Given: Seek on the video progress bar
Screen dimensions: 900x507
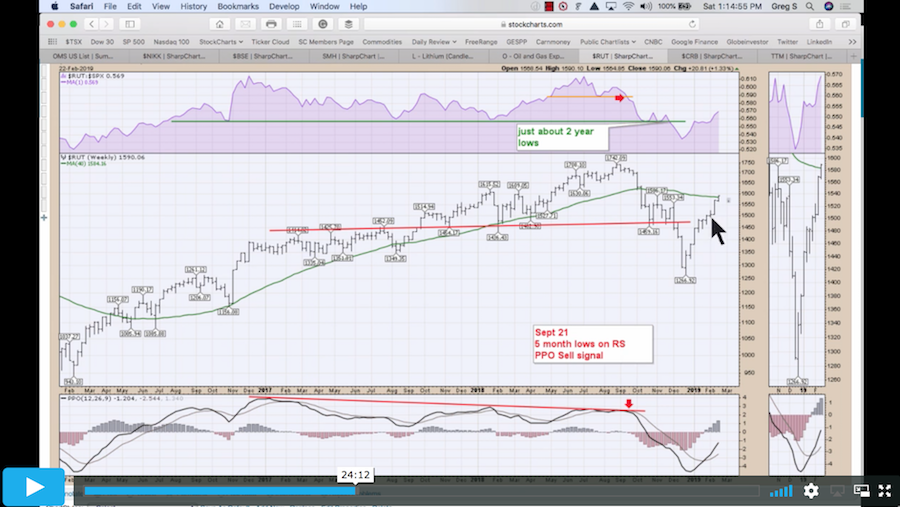Looking at the screenshot, I should pyautogui.click(x=422, y=491).
